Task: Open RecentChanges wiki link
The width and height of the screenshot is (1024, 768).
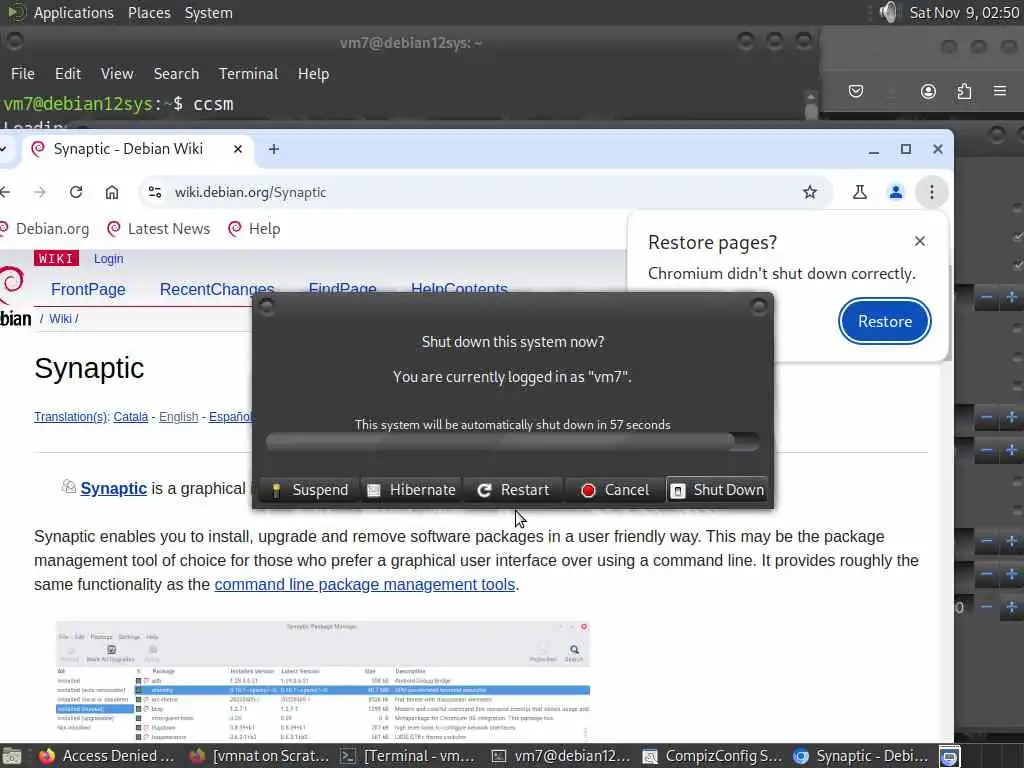Action: coord(217,289)
